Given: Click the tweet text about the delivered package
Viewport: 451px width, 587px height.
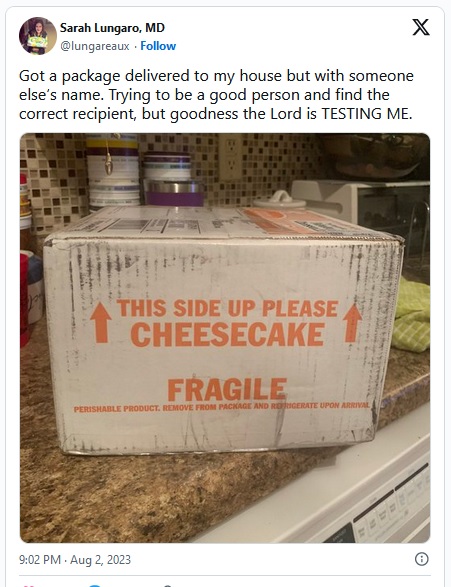Looking at the screenshot, I should tap(216, 95).
